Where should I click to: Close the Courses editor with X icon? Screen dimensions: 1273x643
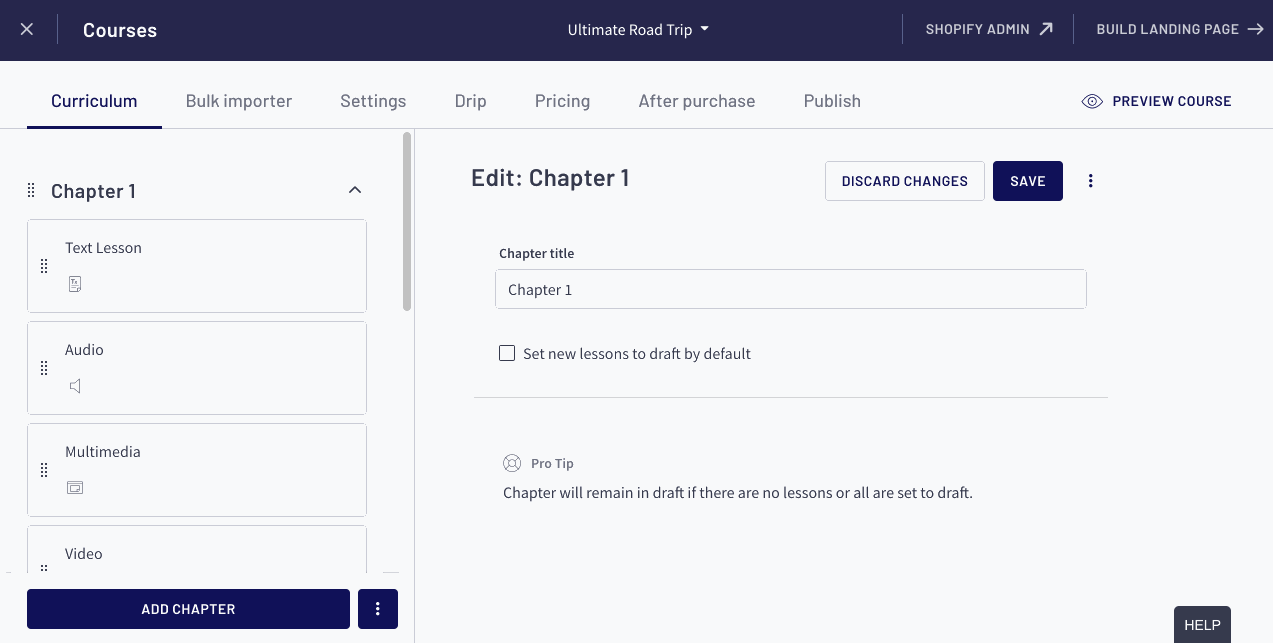pos(27,30)
